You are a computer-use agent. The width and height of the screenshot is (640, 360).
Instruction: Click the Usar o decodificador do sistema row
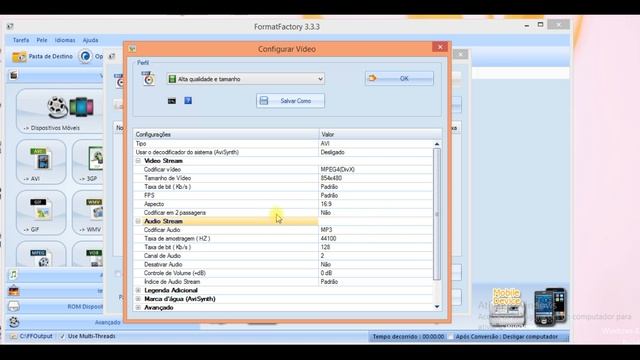pos(283,152)
